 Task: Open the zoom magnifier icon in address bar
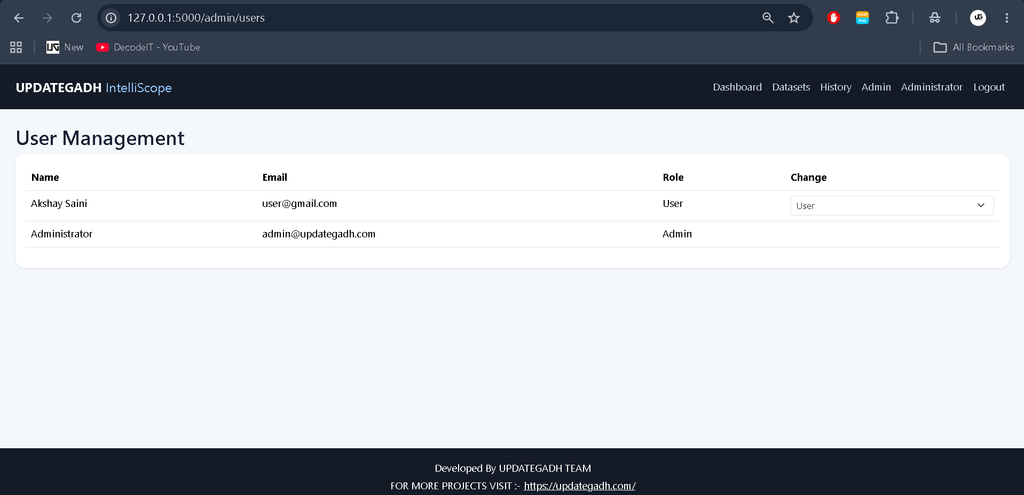point(768,18)
